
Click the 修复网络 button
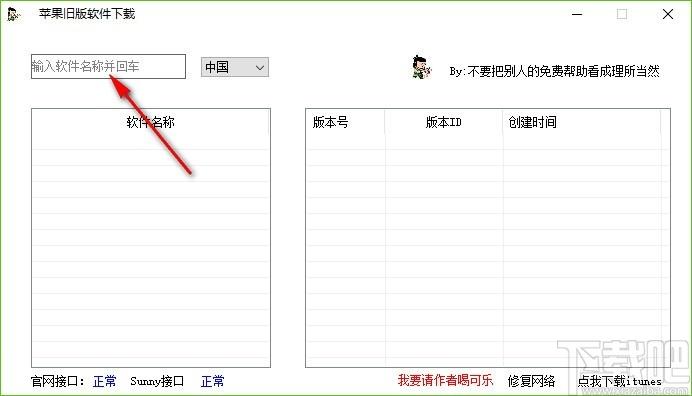tap(531, 381)
